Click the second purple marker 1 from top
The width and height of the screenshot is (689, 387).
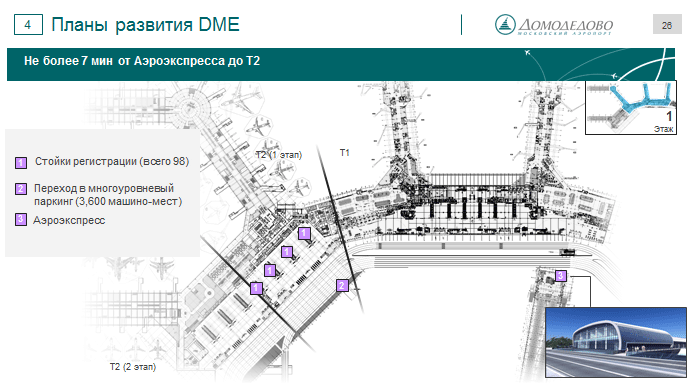click(x=287, y=252)
